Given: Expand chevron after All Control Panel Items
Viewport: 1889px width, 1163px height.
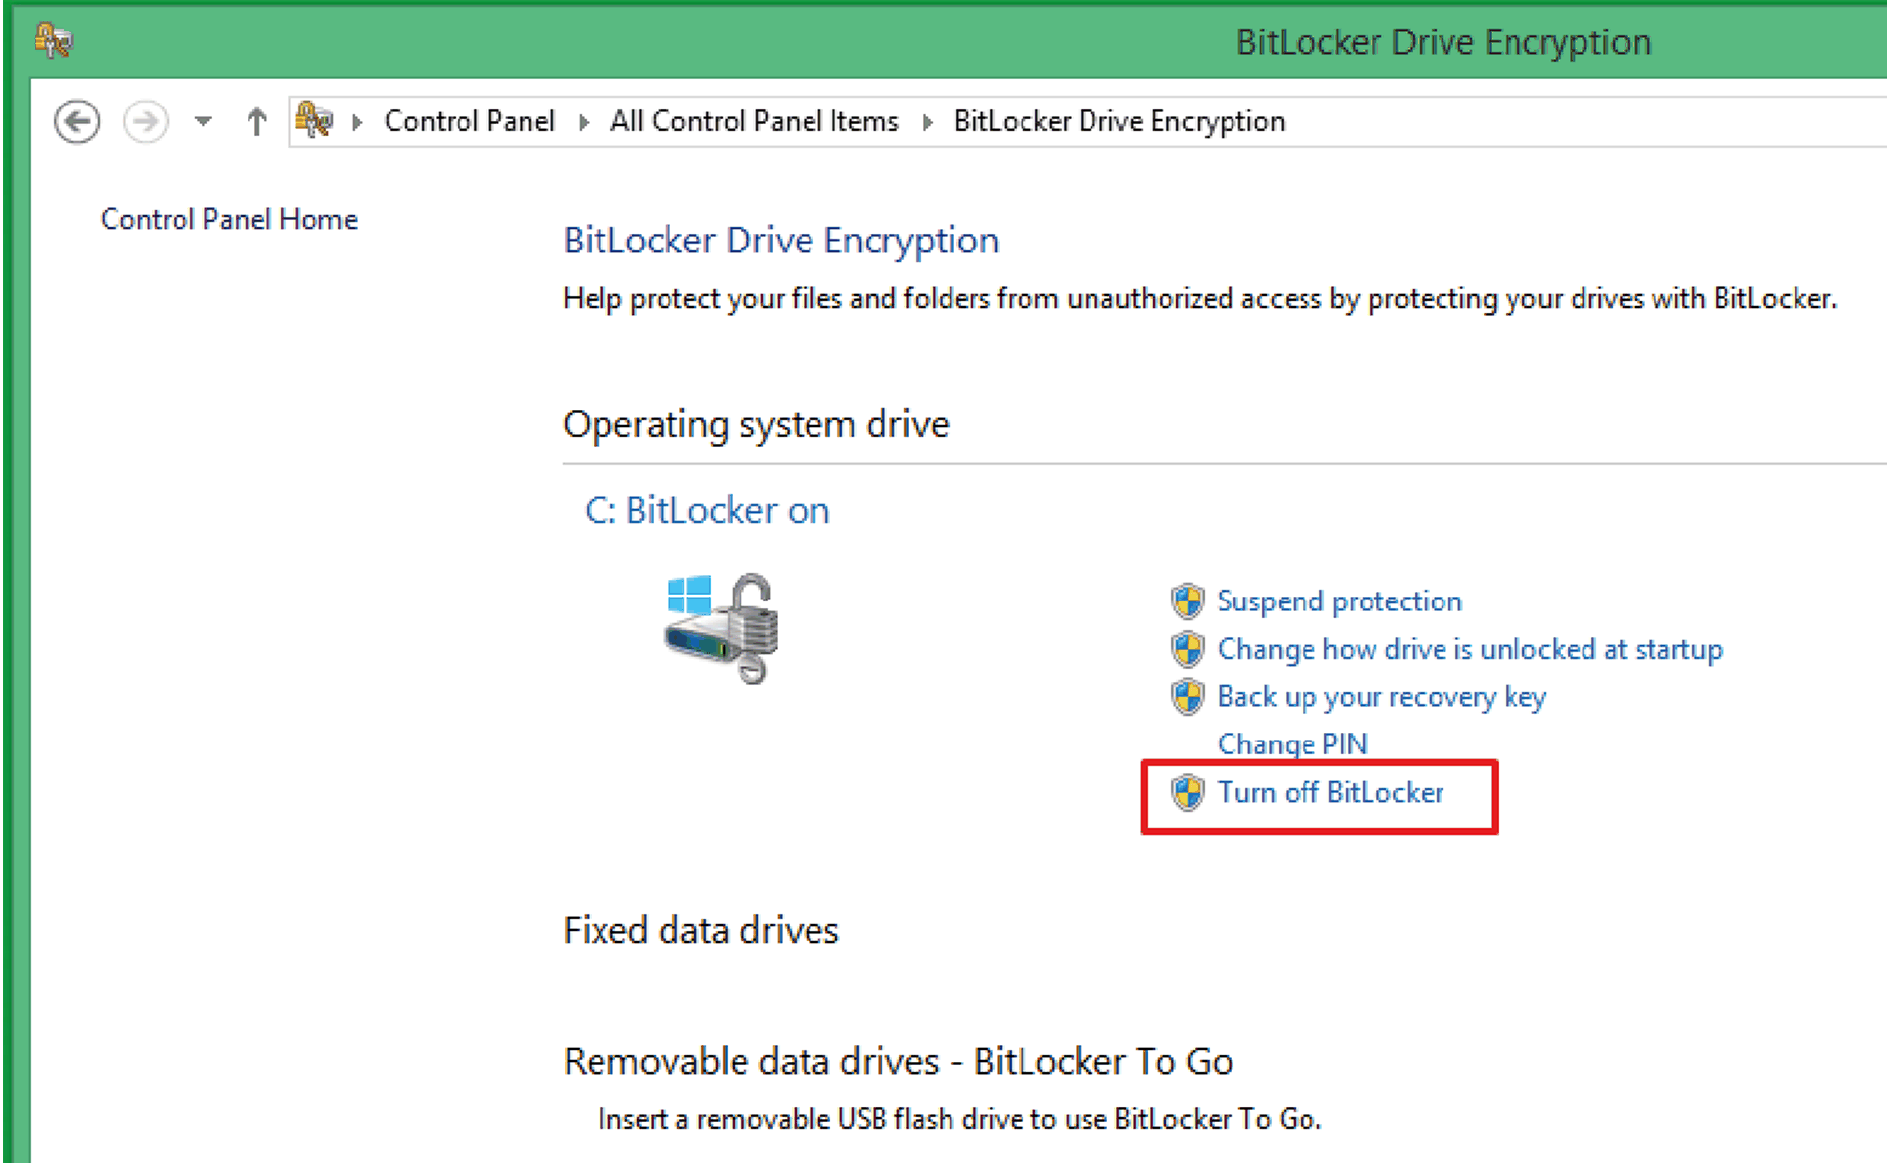Looking at the screenshot, I should tap(928, 122).
